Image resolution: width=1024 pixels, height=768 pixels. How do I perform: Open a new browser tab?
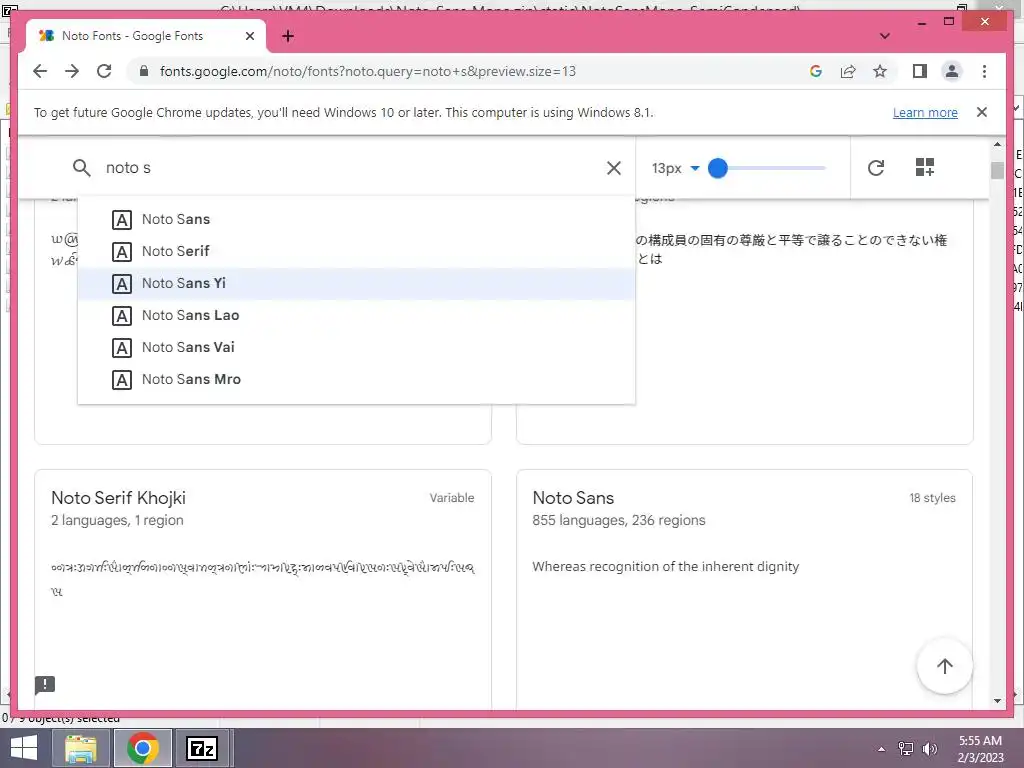click(288, 37)
